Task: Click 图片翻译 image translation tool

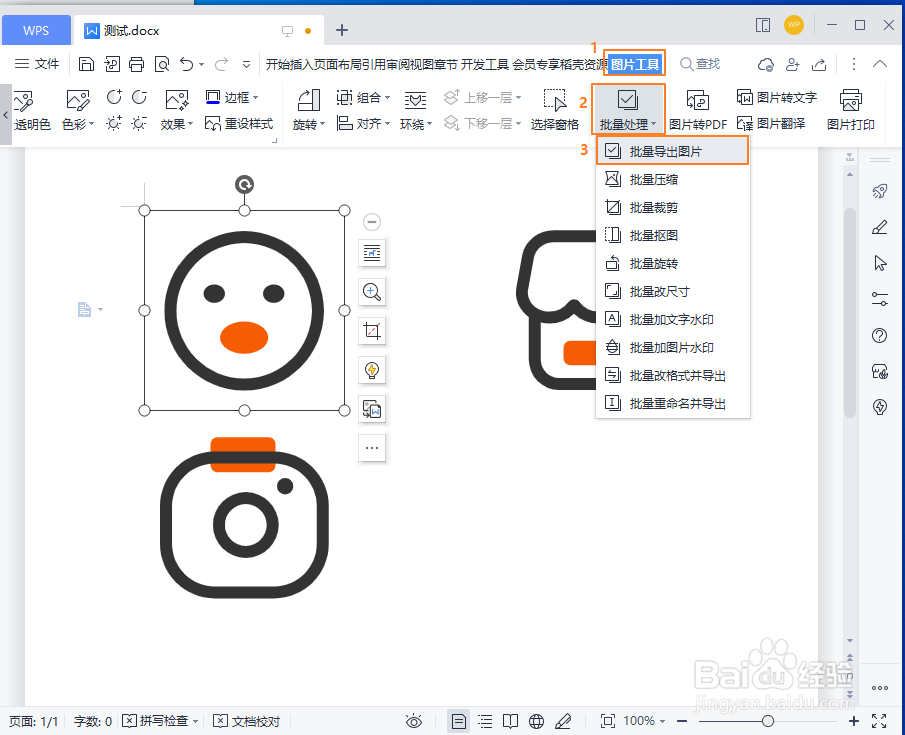Action: pos(771,124)
